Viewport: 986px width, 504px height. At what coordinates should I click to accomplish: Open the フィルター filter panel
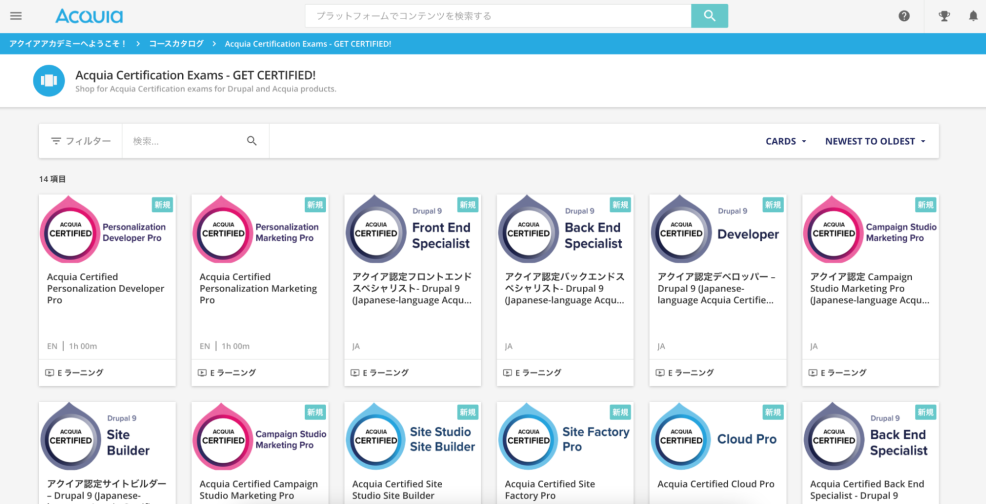(x=80, y=141)
